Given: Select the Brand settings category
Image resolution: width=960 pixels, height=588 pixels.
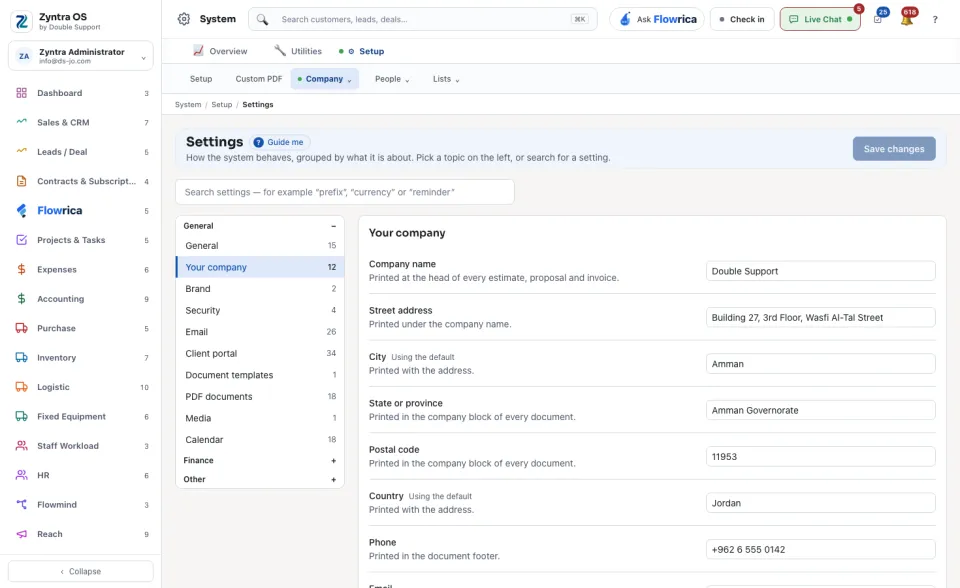Looking at the screenshot, I should click(260, 288).
